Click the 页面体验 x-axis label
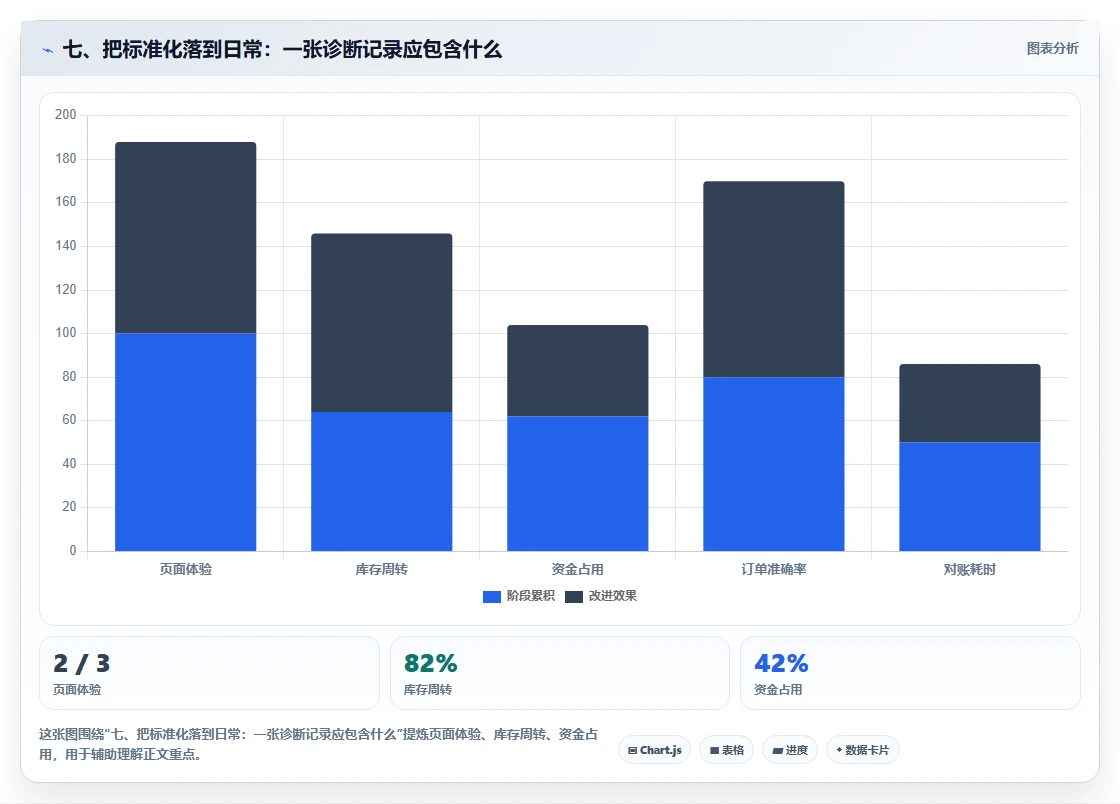This screenshot has height=804, width=1120. [186, 569]
